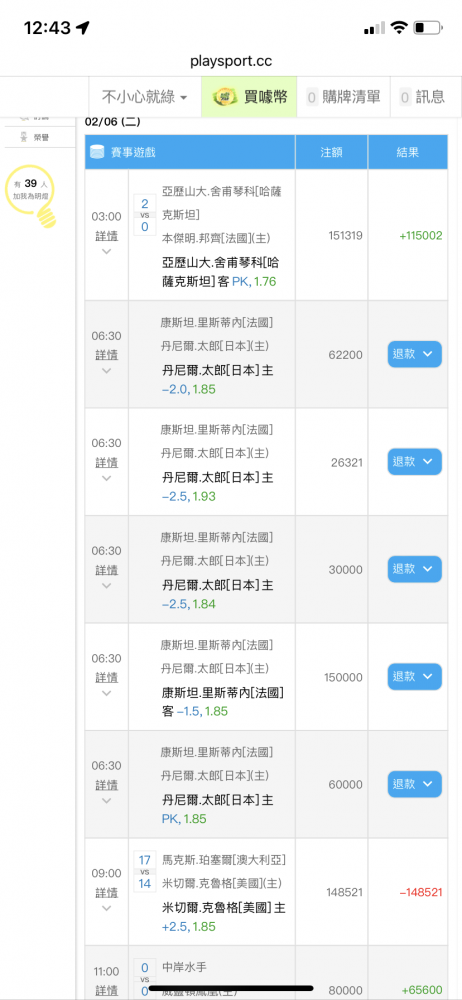The image size is (462, 1000).
Task: Open the 購牌清單 tab
Action: 344,97
